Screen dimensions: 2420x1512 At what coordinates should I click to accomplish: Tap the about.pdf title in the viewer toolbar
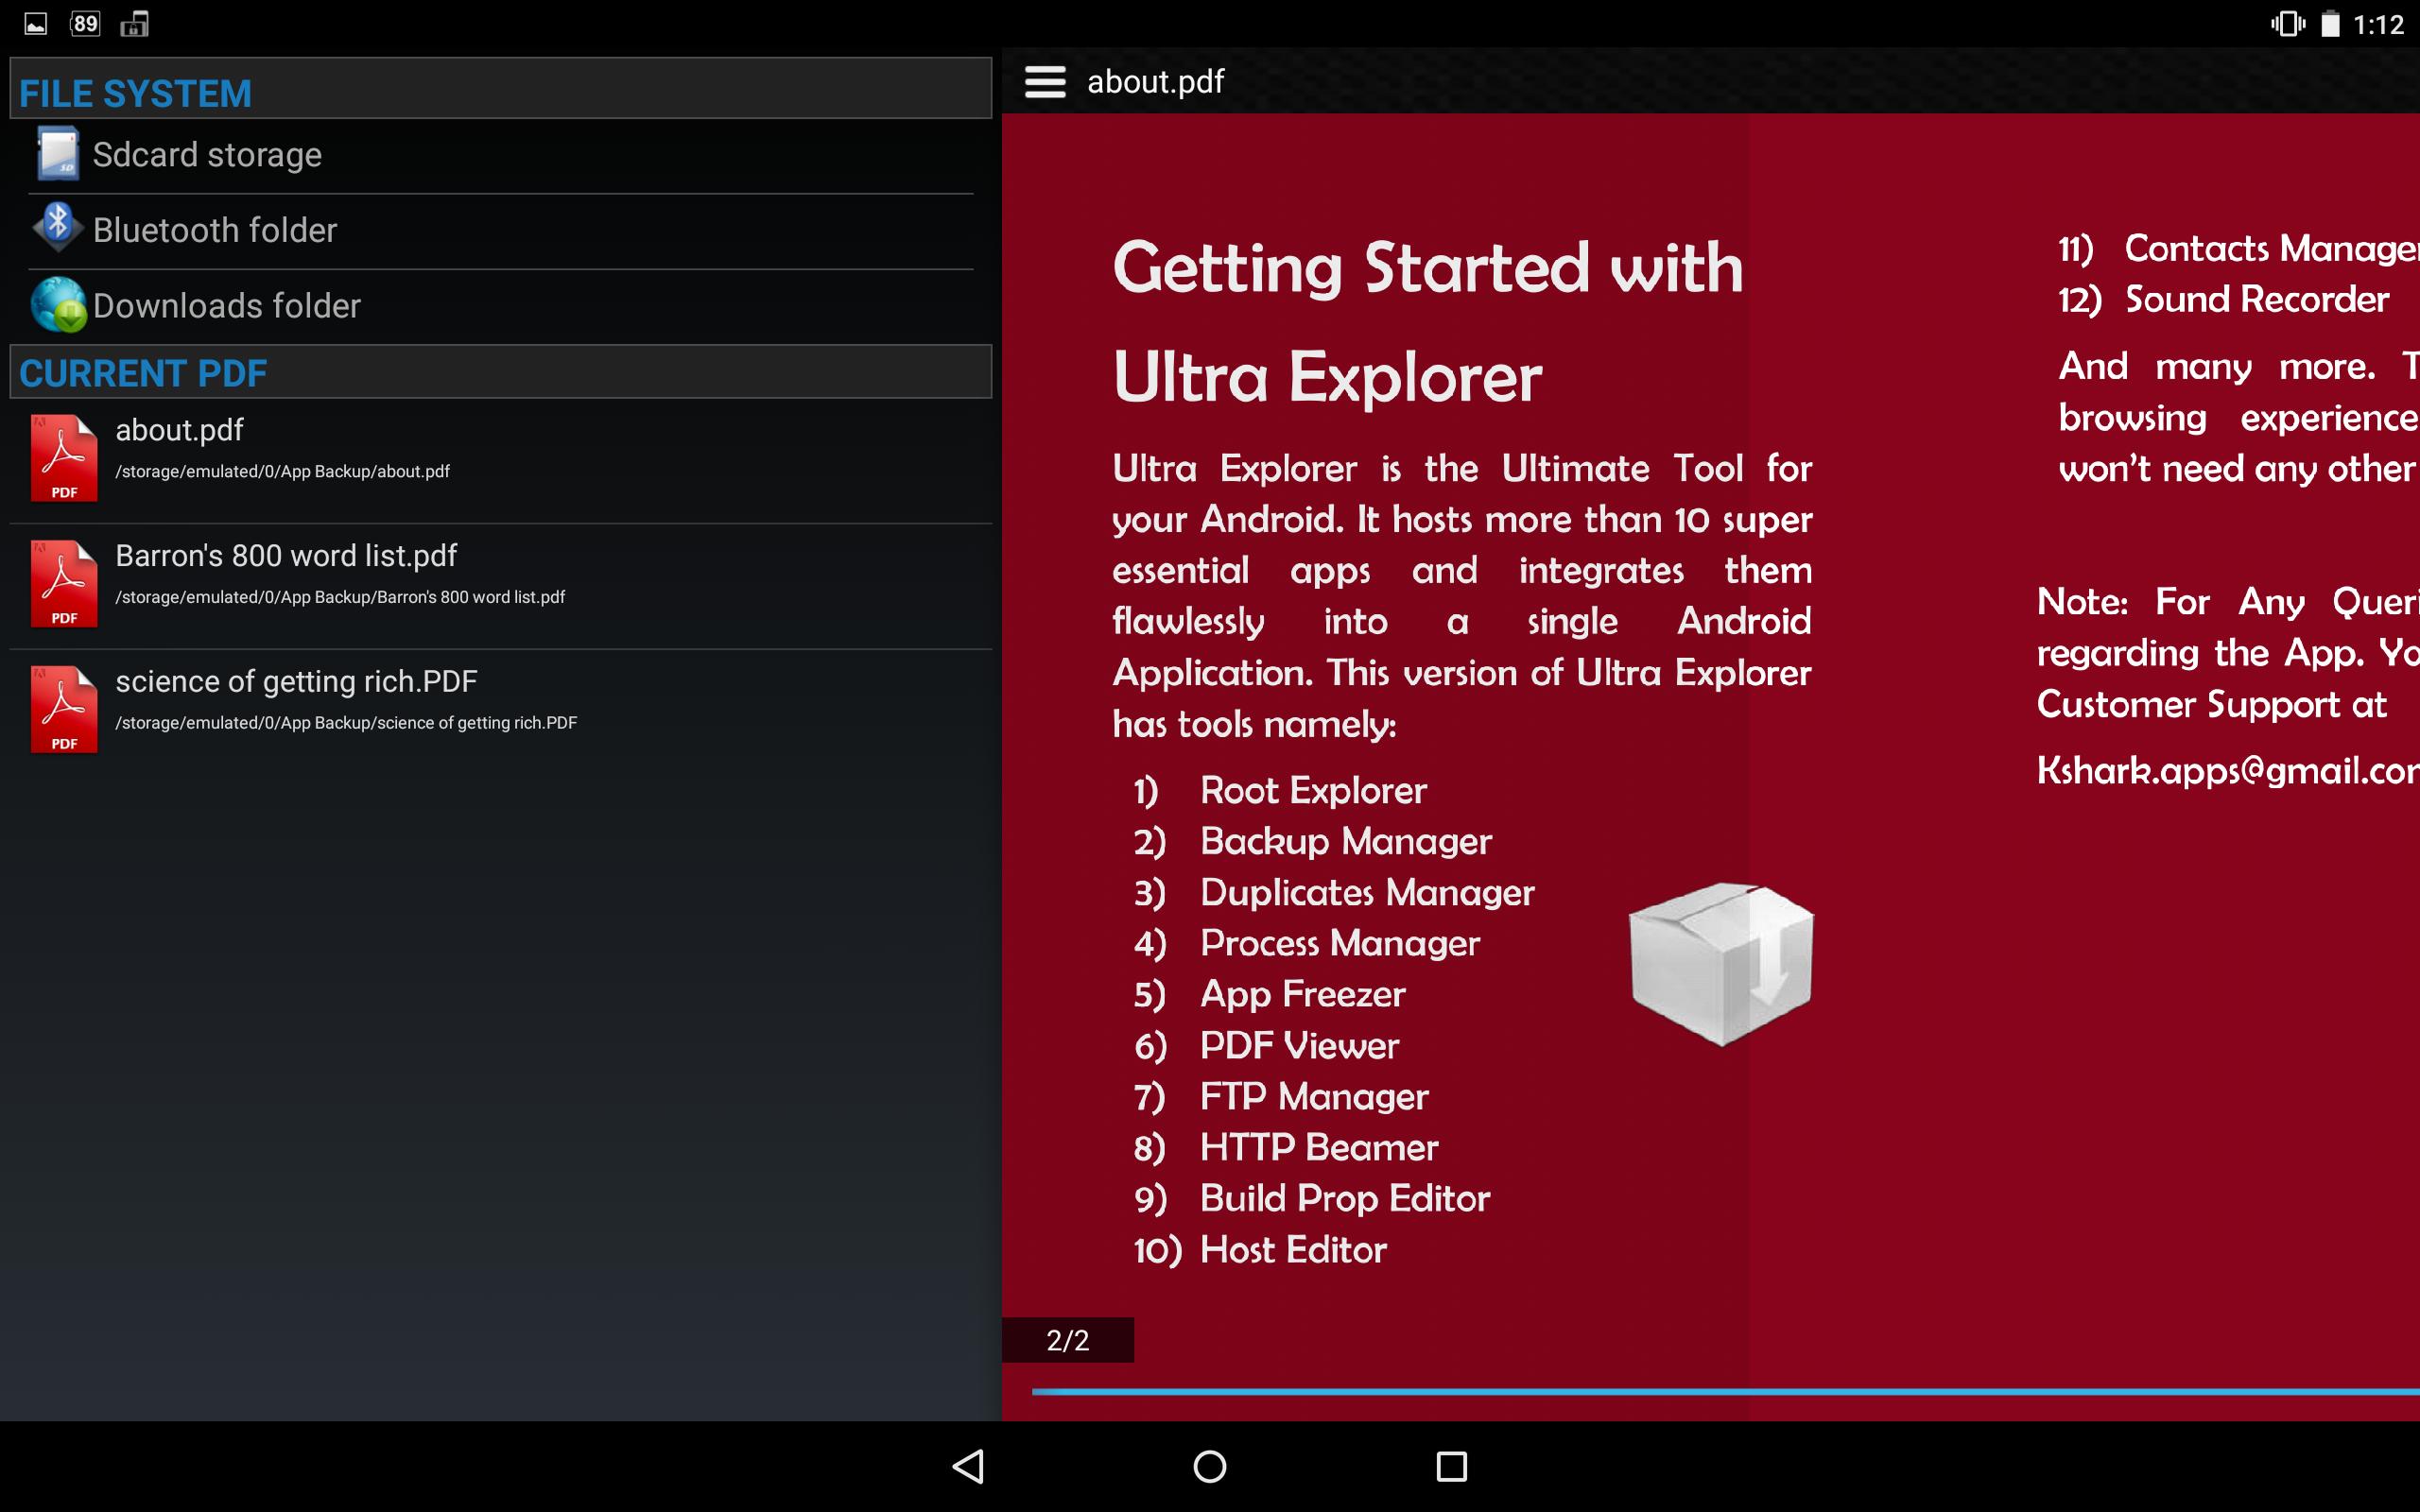click(x=1155, y=82)
